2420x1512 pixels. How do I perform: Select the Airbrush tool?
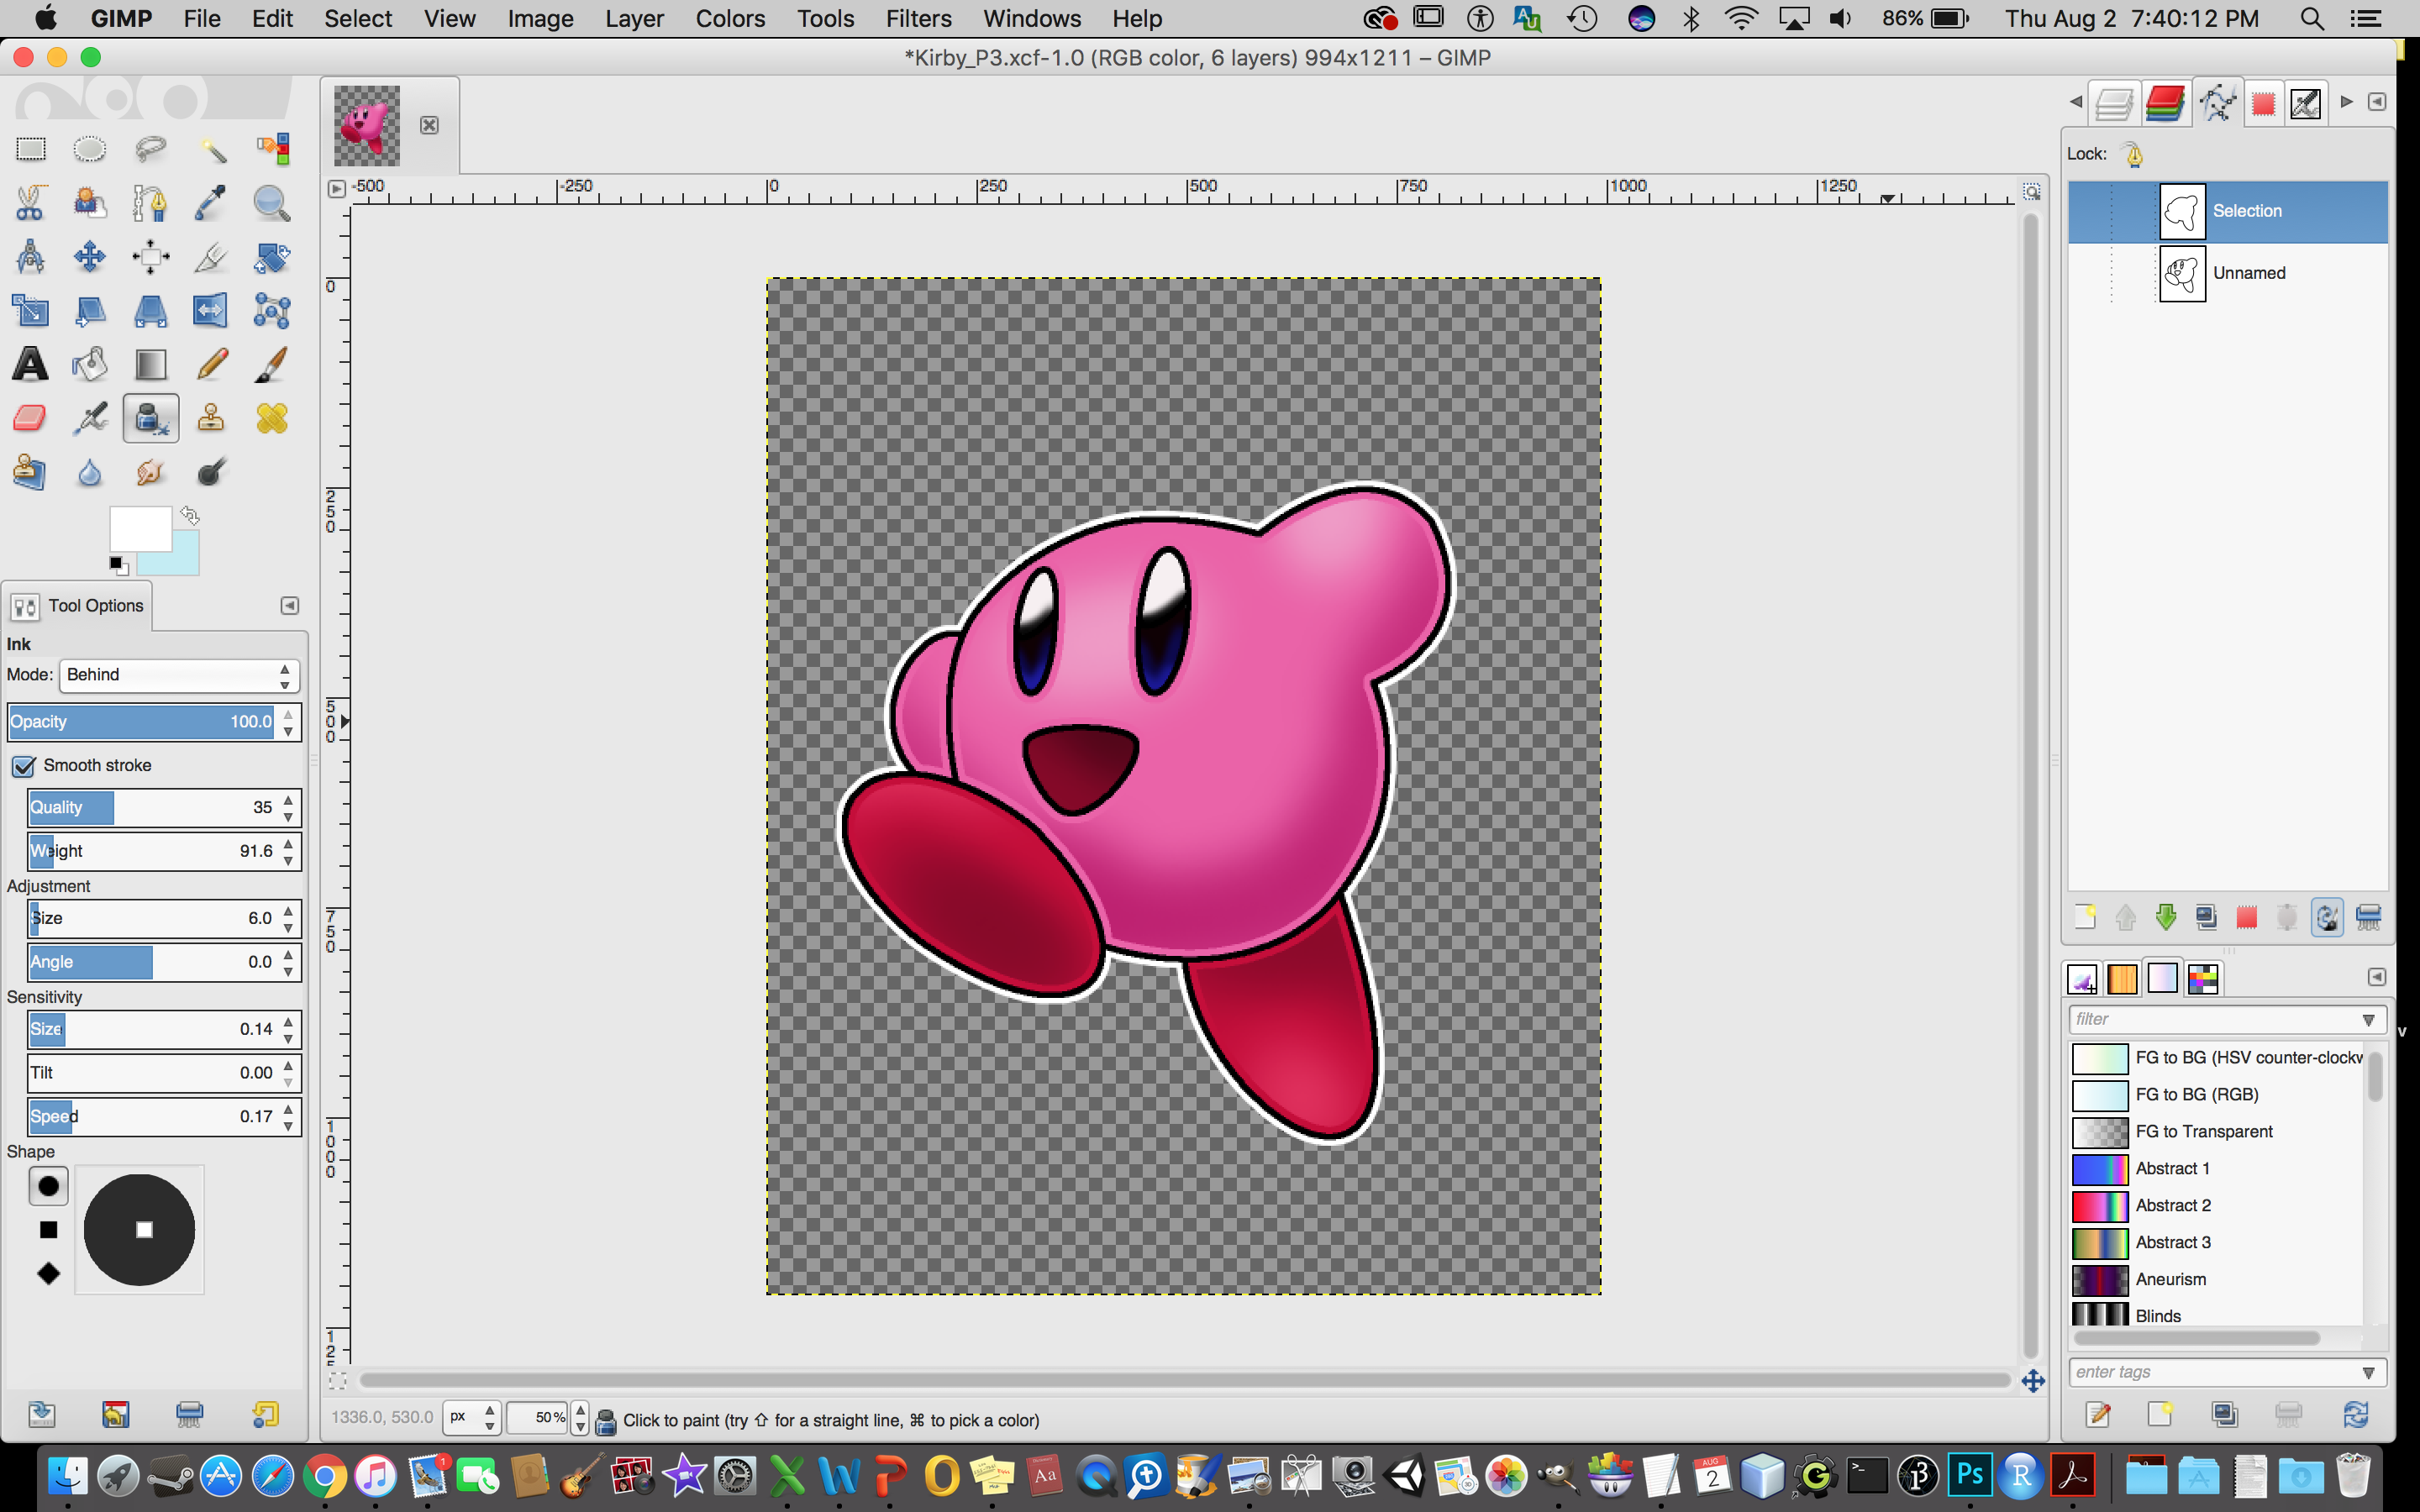pyautogui.click(x=90, y=418)
